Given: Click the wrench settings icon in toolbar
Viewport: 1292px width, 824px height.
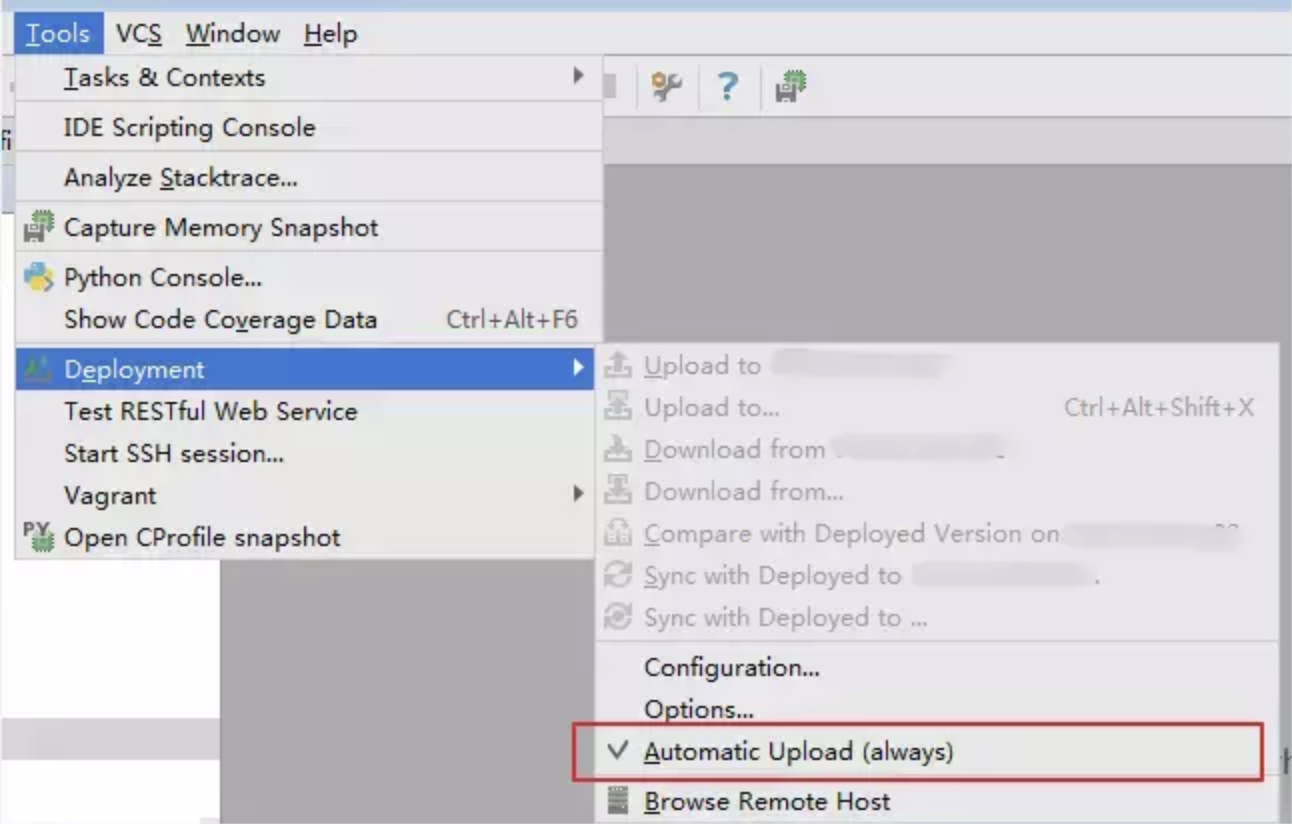Looking at the screenshot, I should pos(666,87).
